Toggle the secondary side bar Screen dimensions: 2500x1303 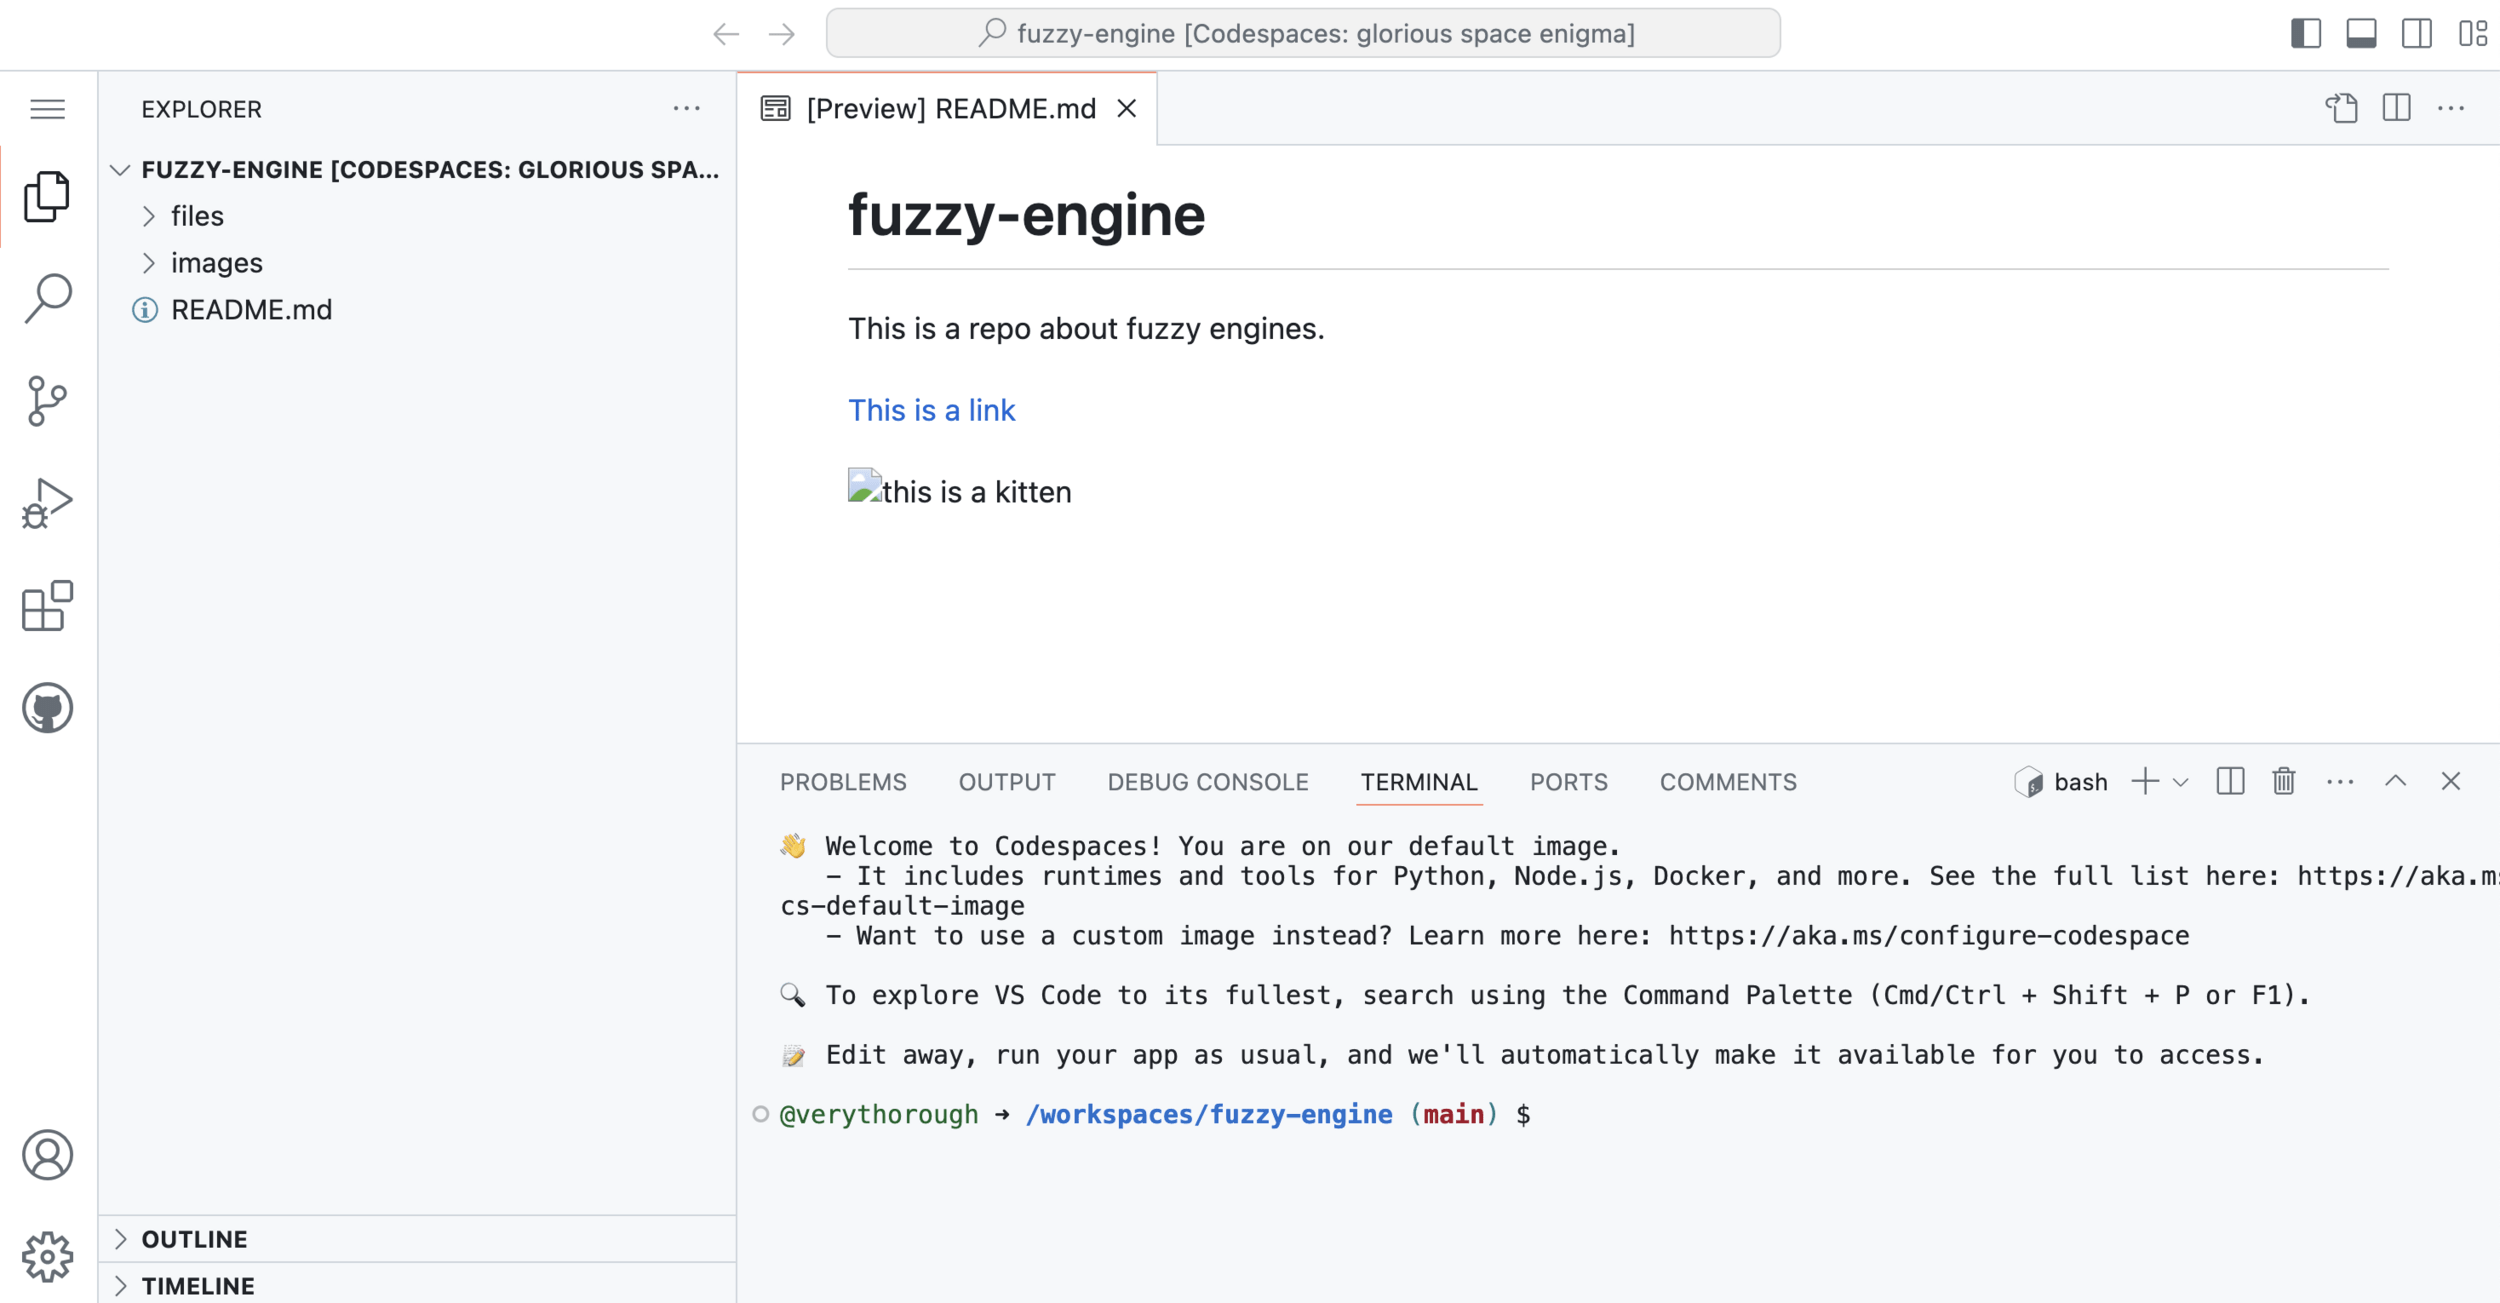click(x=2417, y=33)
